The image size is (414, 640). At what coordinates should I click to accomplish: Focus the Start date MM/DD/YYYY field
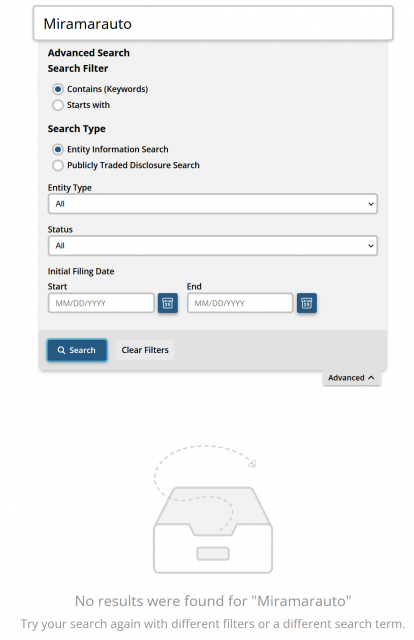click(x=101, y=303)
